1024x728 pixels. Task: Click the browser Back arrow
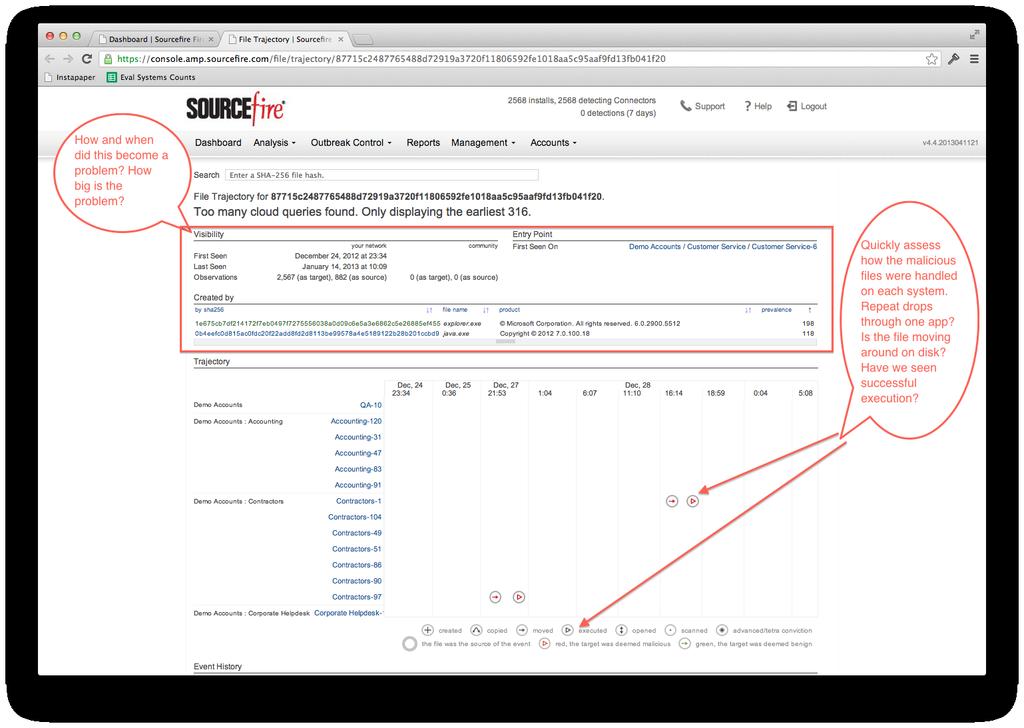coord(50,59)
